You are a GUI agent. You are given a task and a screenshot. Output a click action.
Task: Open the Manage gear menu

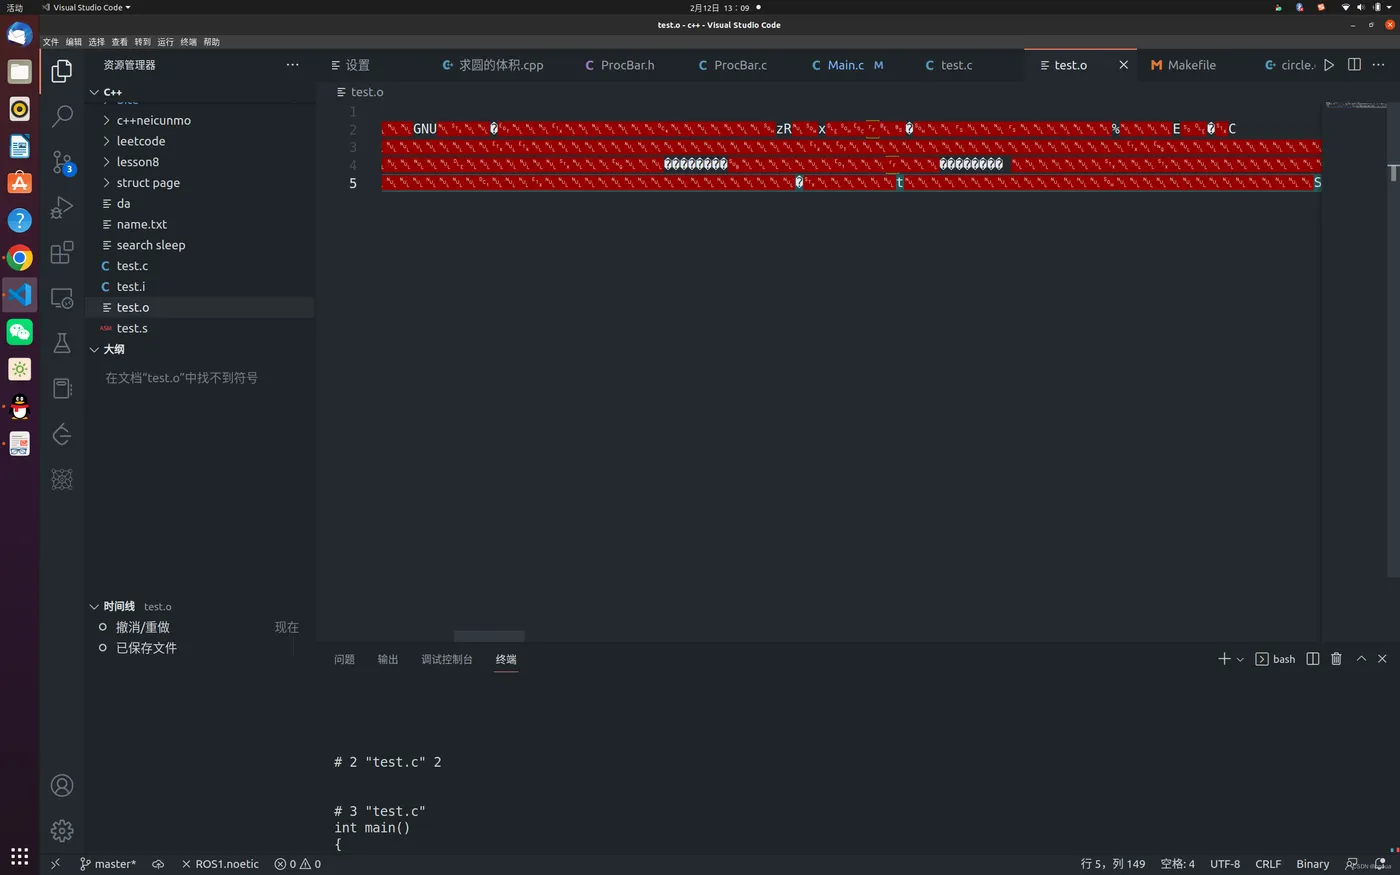(x=62, y=831)
